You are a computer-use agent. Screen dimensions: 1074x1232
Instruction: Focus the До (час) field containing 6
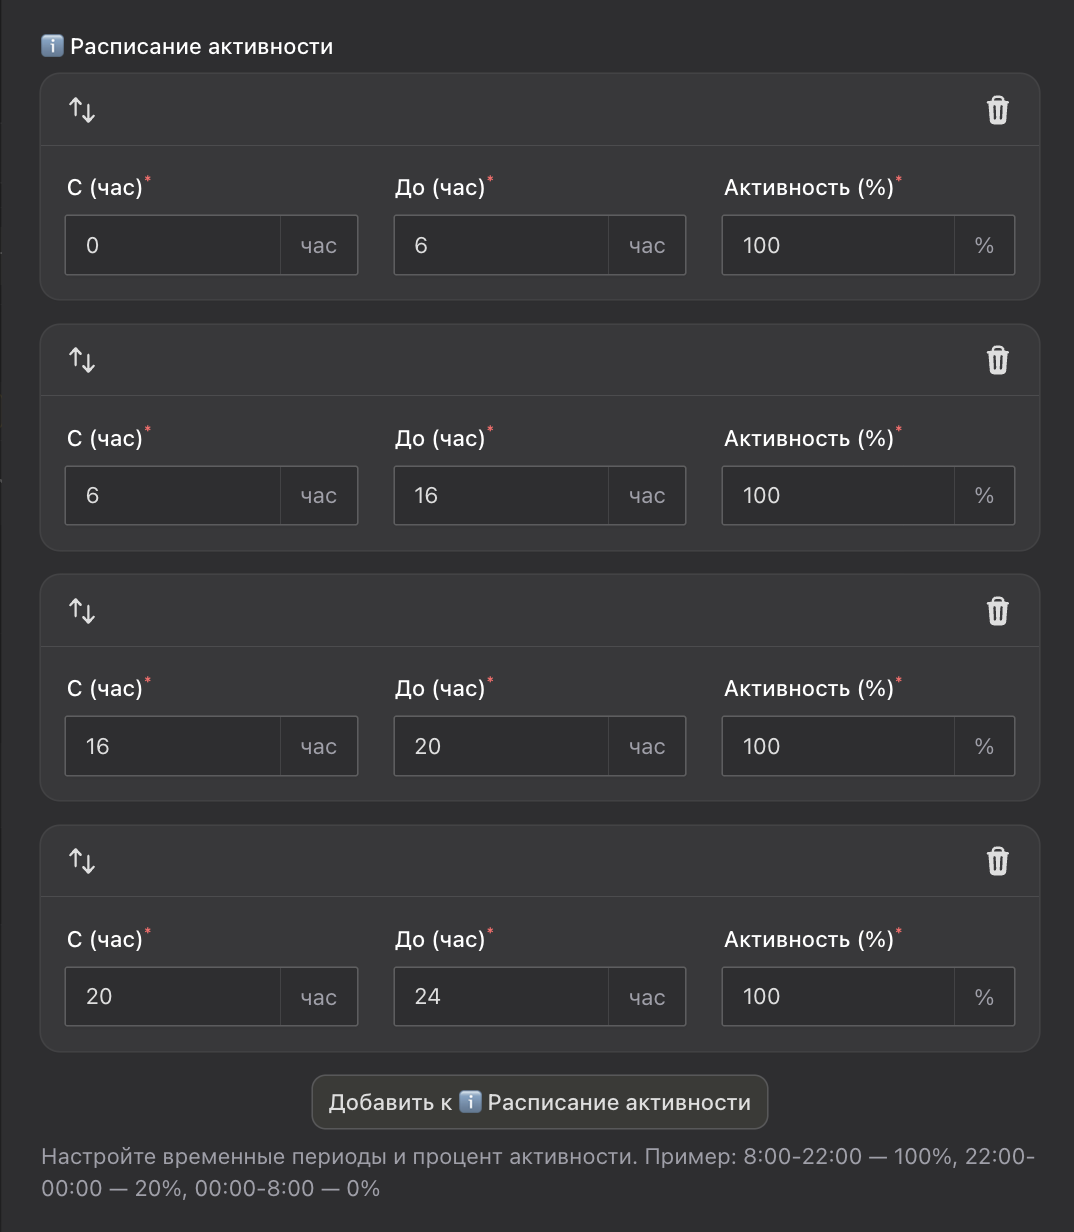(x=501, y=245)
